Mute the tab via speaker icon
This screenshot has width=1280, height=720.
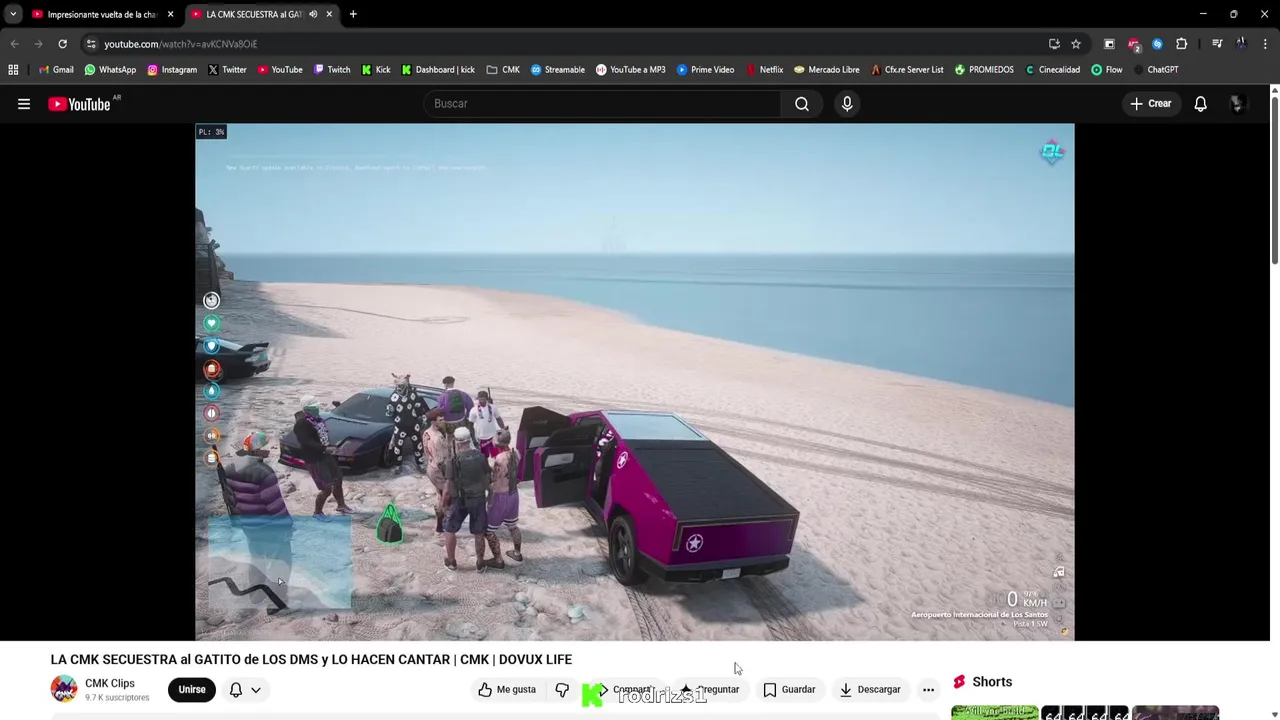(x=313, y=14)
